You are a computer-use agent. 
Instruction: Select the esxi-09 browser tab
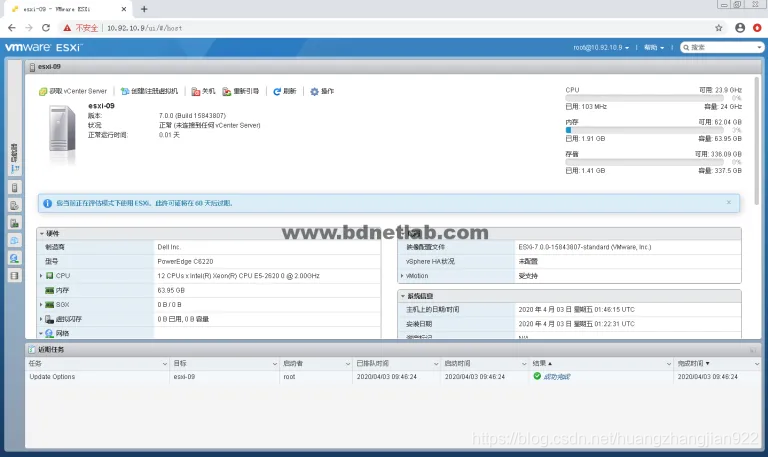pyautogui.click(x=69, y=9)
